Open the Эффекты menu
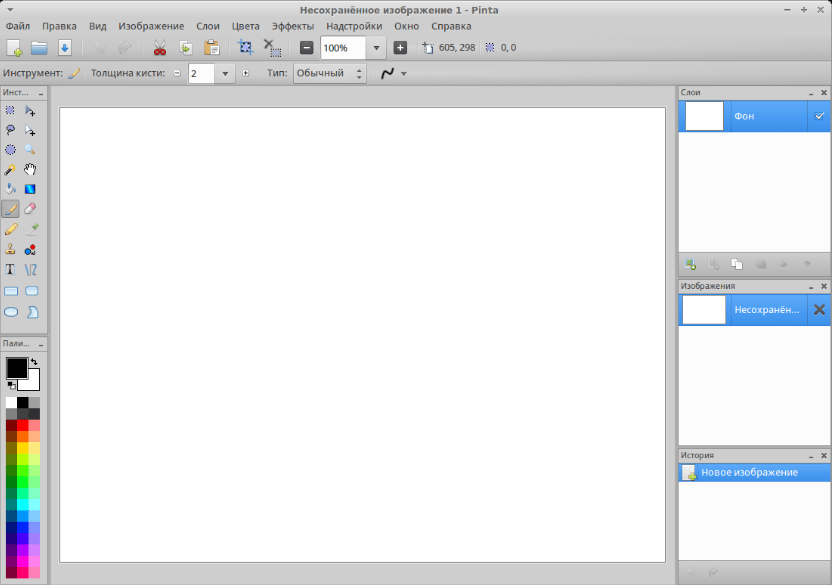Image resolution: width=832 pixels, height=585 pixels. (292, 26)
